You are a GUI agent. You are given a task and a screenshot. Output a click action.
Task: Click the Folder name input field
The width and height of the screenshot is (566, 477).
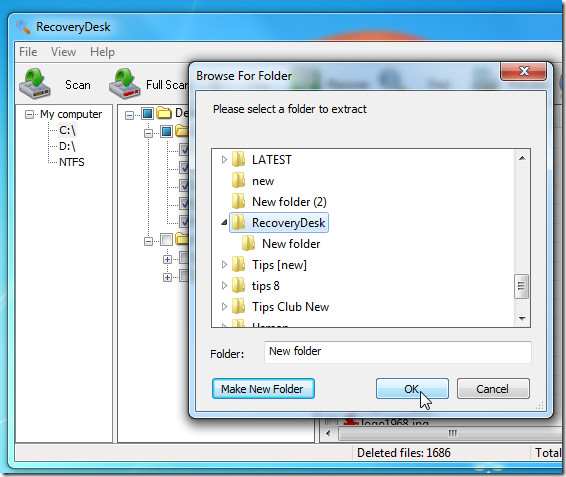coord(397,352)
